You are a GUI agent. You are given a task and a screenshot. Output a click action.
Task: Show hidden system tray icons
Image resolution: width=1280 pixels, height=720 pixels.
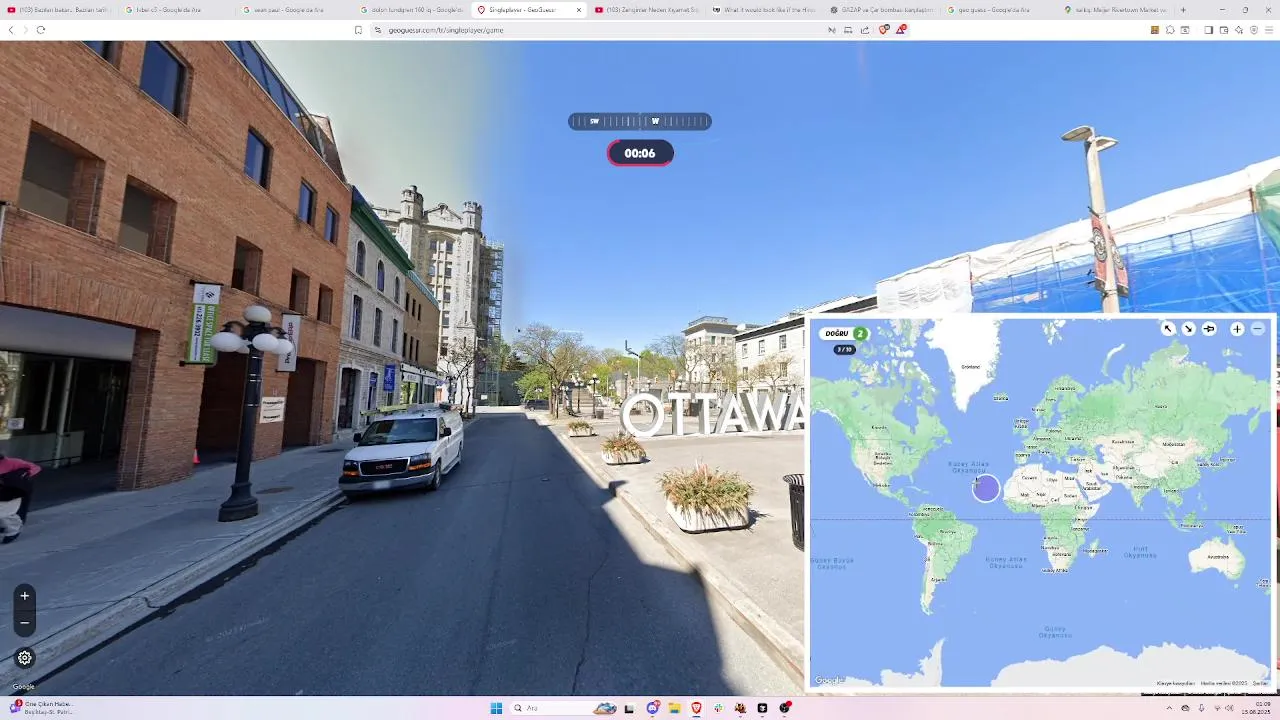point(1168,708)
